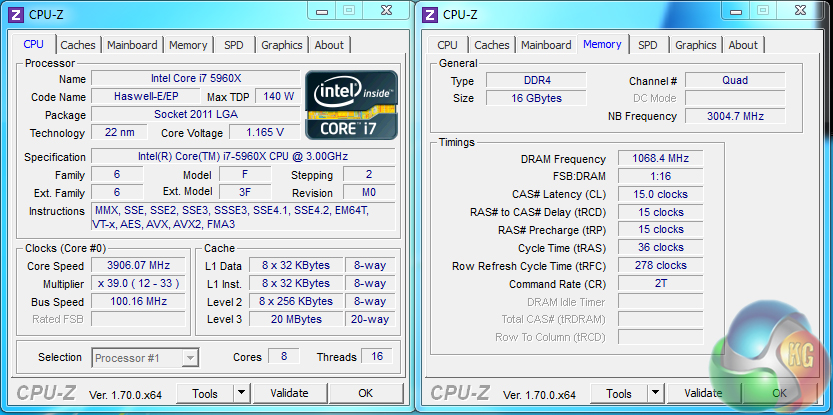833x415 pixels.
Task: Click the Package value Socket 2011 LGA
Action: coord(196,114)
